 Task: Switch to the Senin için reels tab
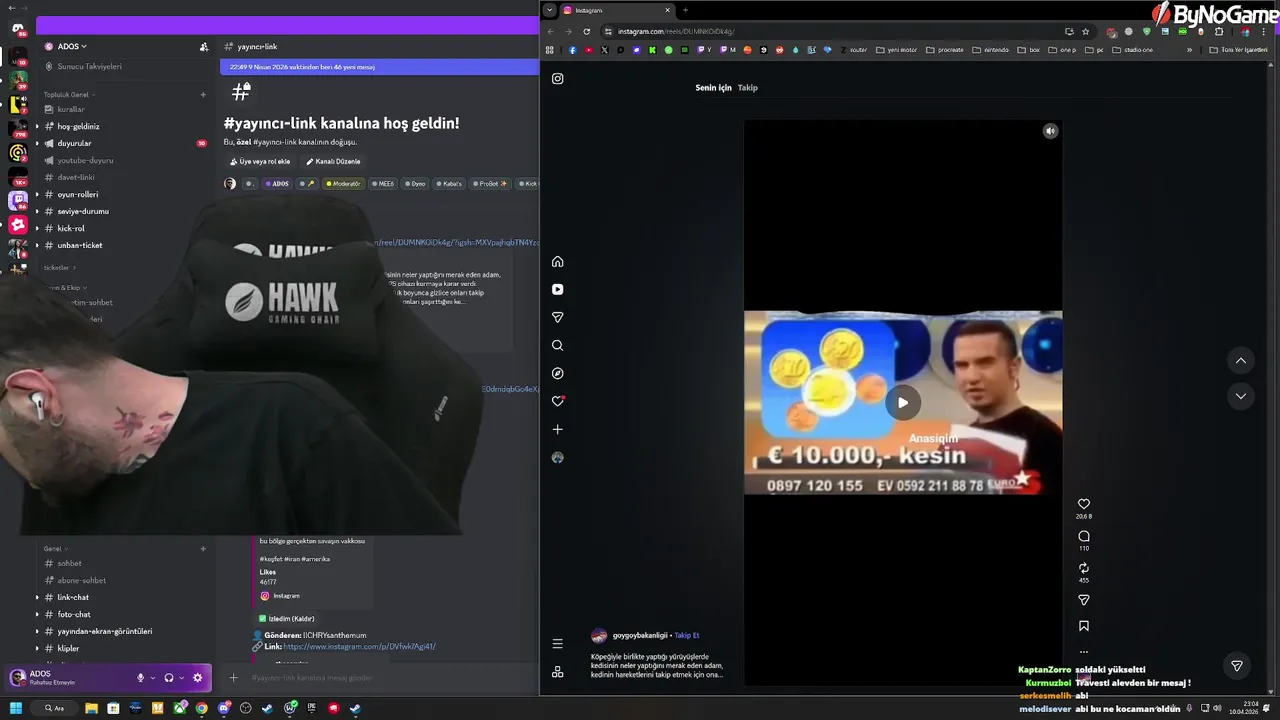pos(713,88)
